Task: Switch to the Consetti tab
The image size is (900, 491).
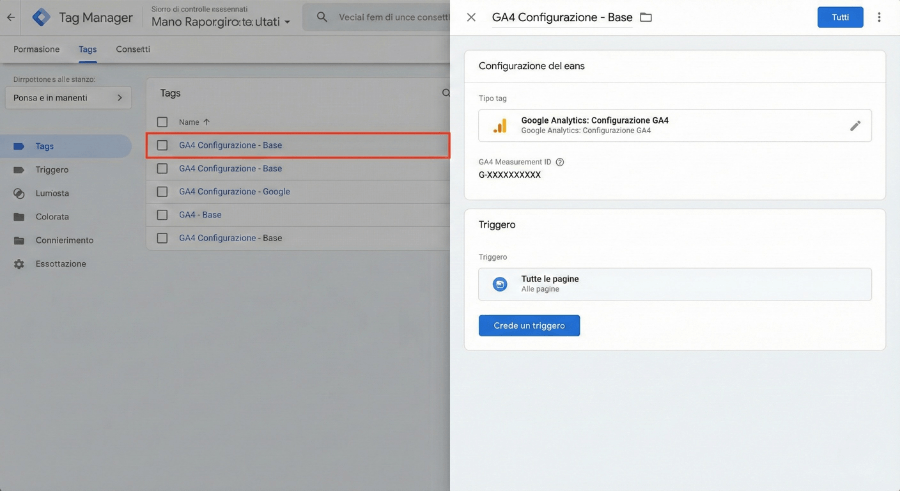Action: [133, 49]
